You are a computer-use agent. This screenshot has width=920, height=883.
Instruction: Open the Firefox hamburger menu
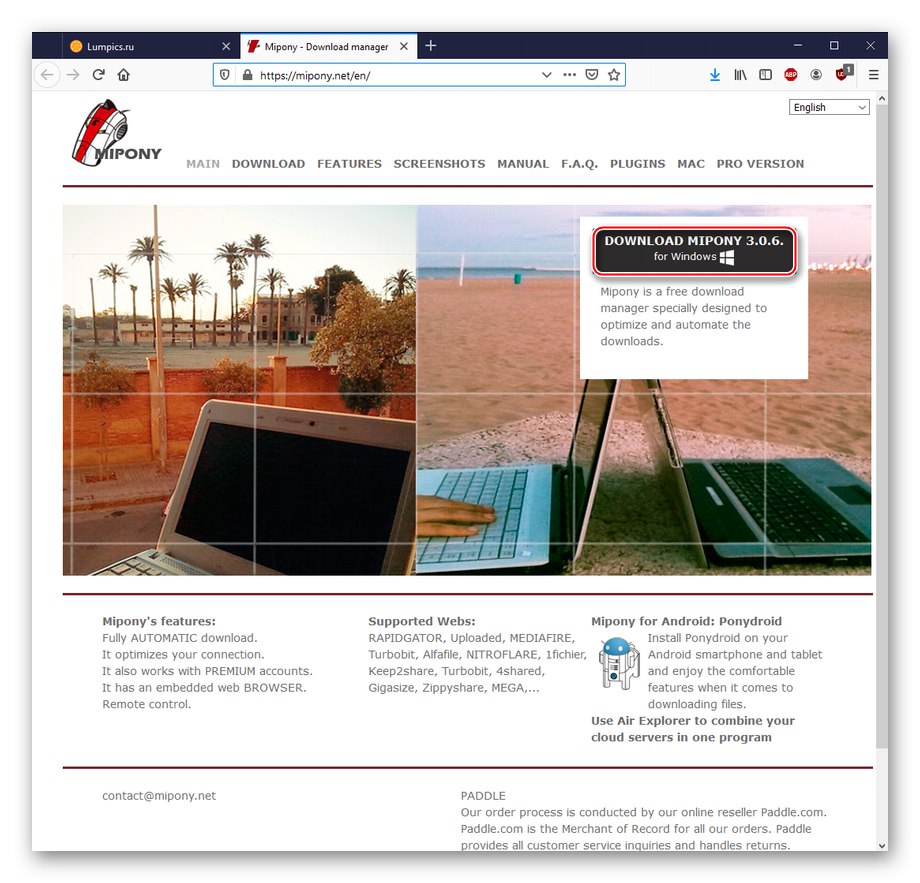[x=873, y=75]
